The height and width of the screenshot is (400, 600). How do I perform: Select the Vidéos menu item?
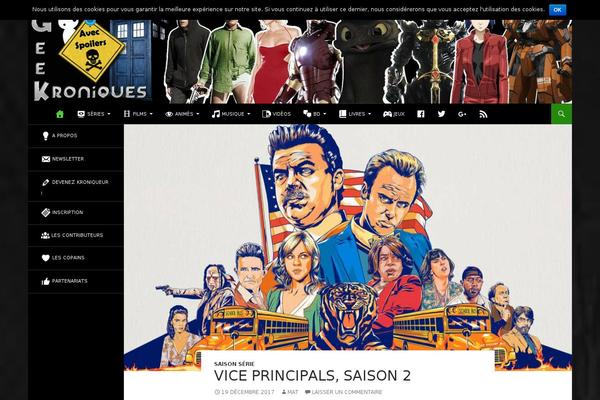tap(276, 114)
